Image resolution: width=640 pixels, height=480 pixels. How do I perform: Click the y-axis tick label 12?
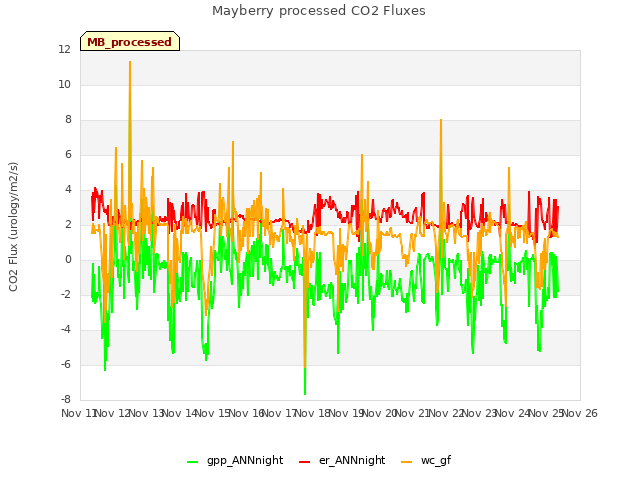(x=64, y=50)
